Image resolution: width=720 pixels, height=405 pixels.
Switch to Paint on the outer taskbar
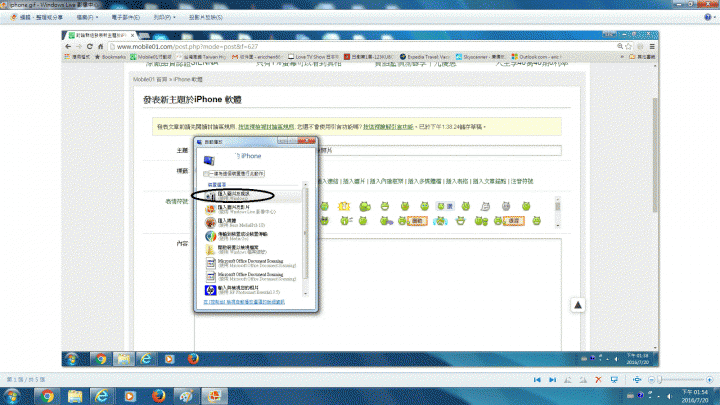[x=186, y=396]
